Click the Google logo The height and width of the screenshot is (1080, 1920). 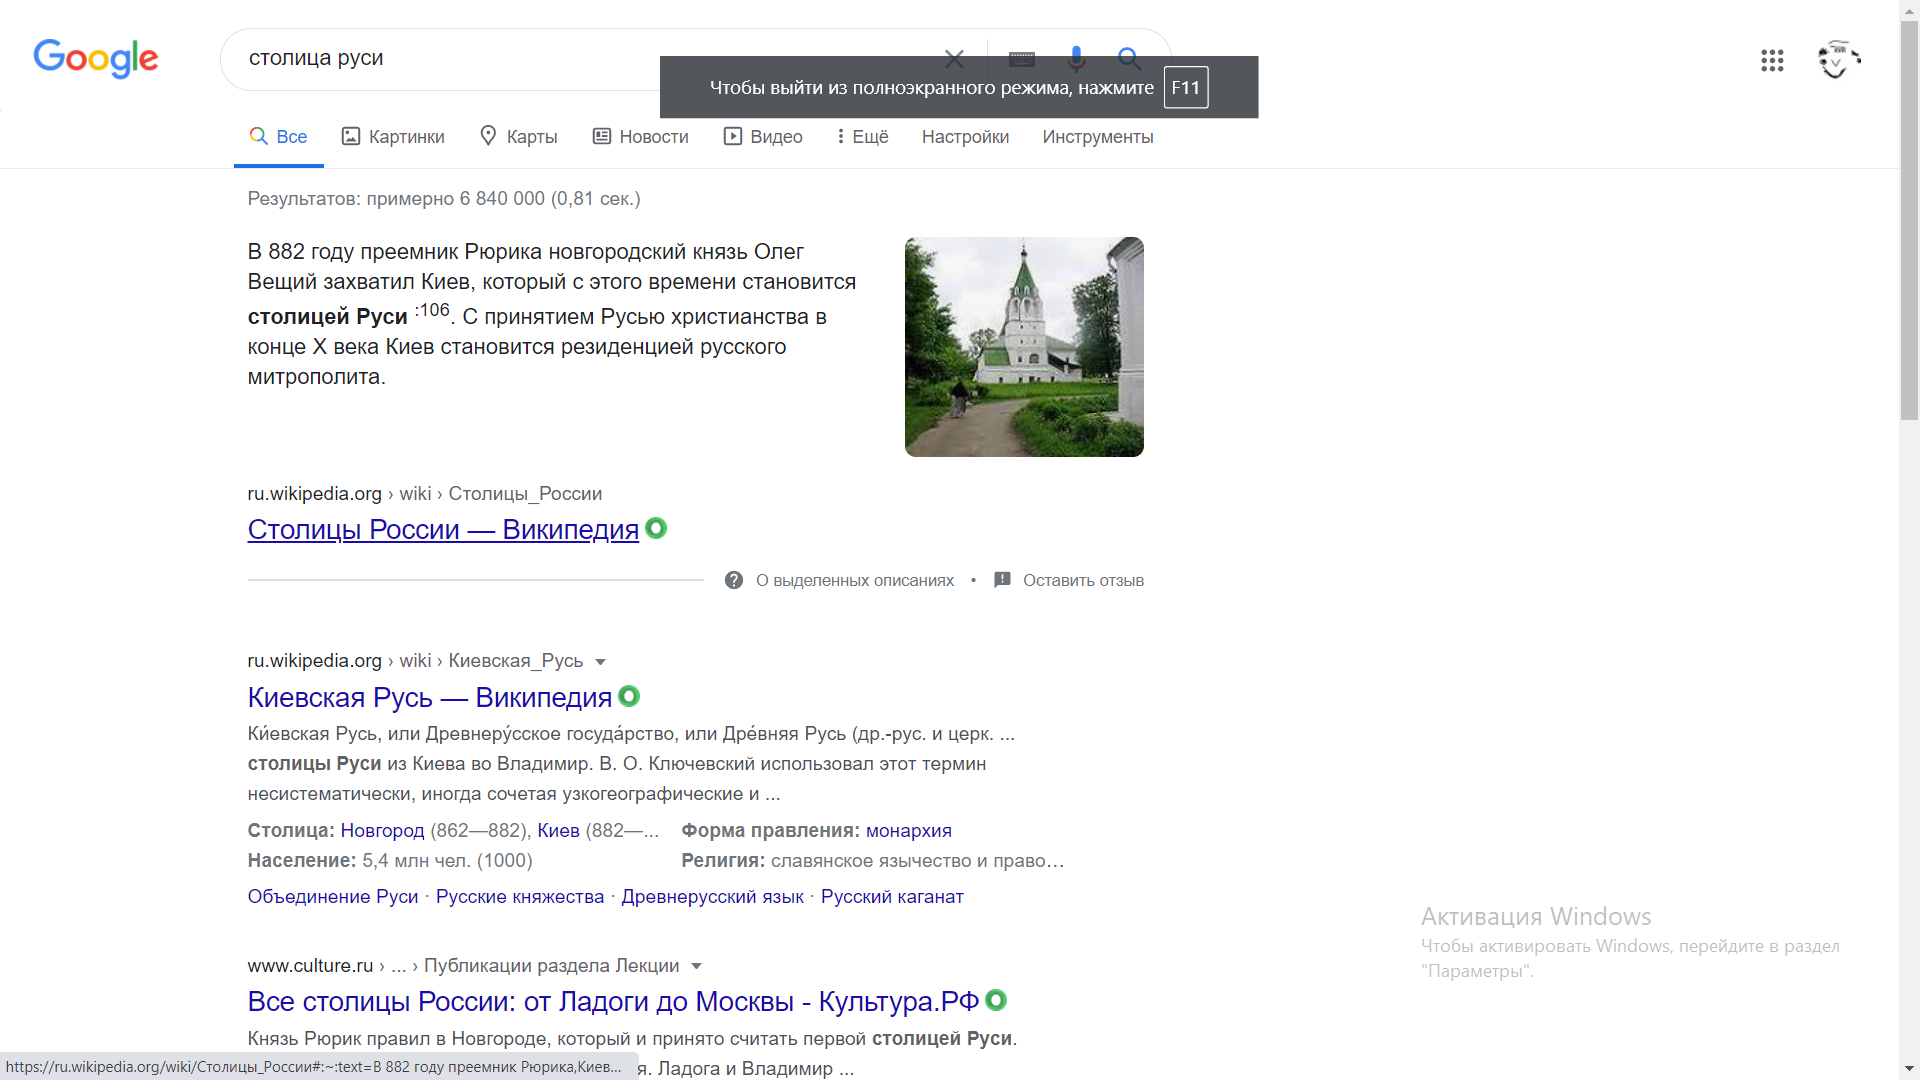tap(96, 58)
